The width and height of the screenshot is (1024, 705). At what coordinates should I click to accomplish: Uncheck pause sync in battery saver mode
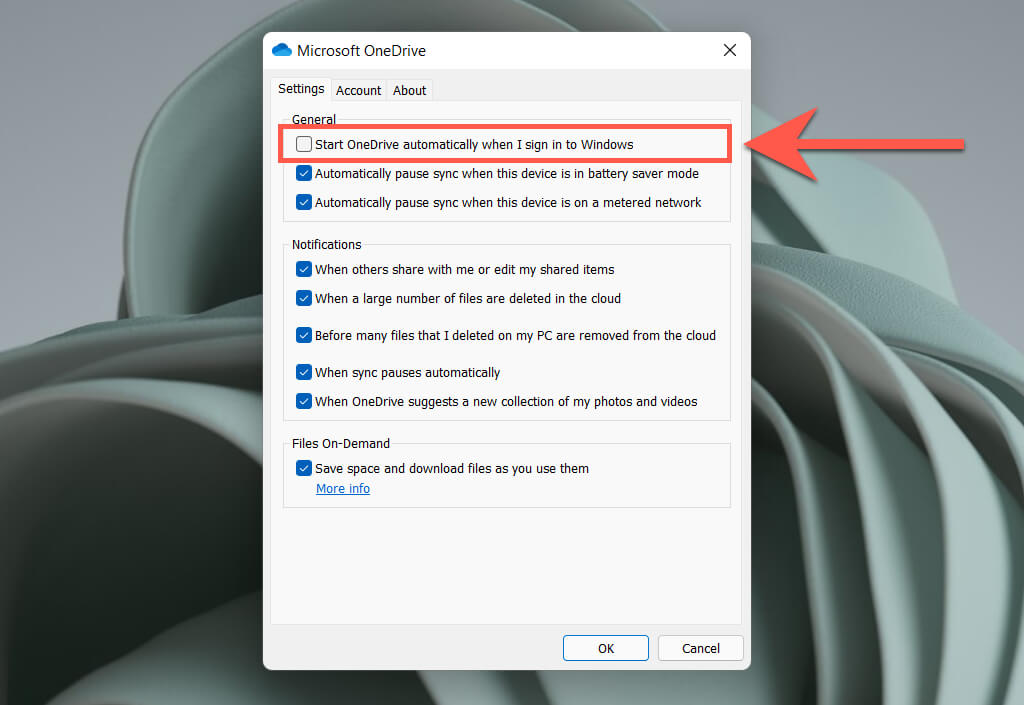click(304, 173)
